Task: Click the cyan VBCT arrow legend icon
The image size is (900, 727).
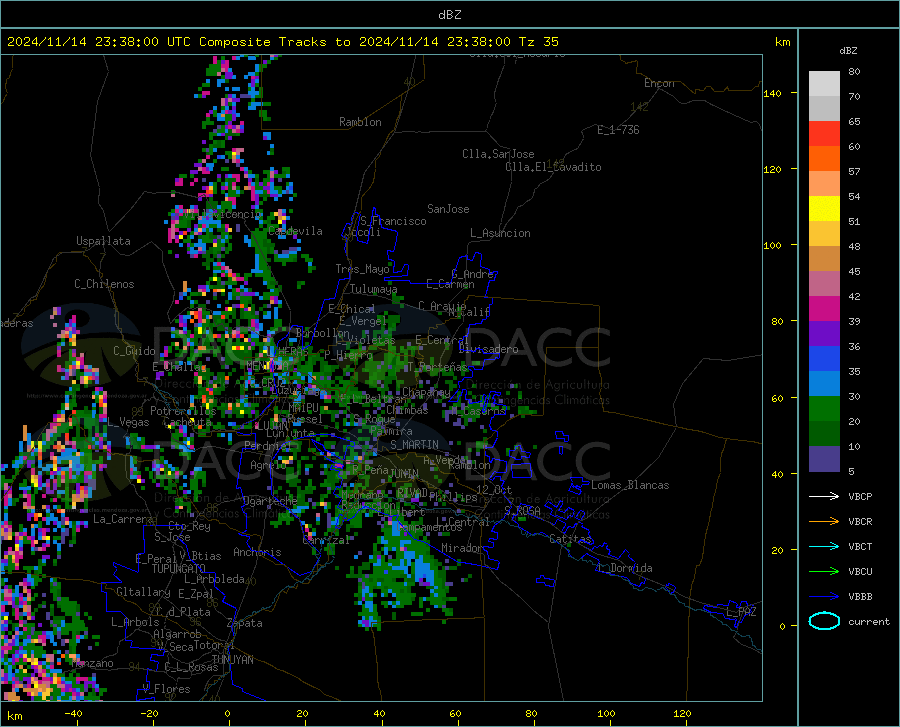Action: click(x=824, y=546)
